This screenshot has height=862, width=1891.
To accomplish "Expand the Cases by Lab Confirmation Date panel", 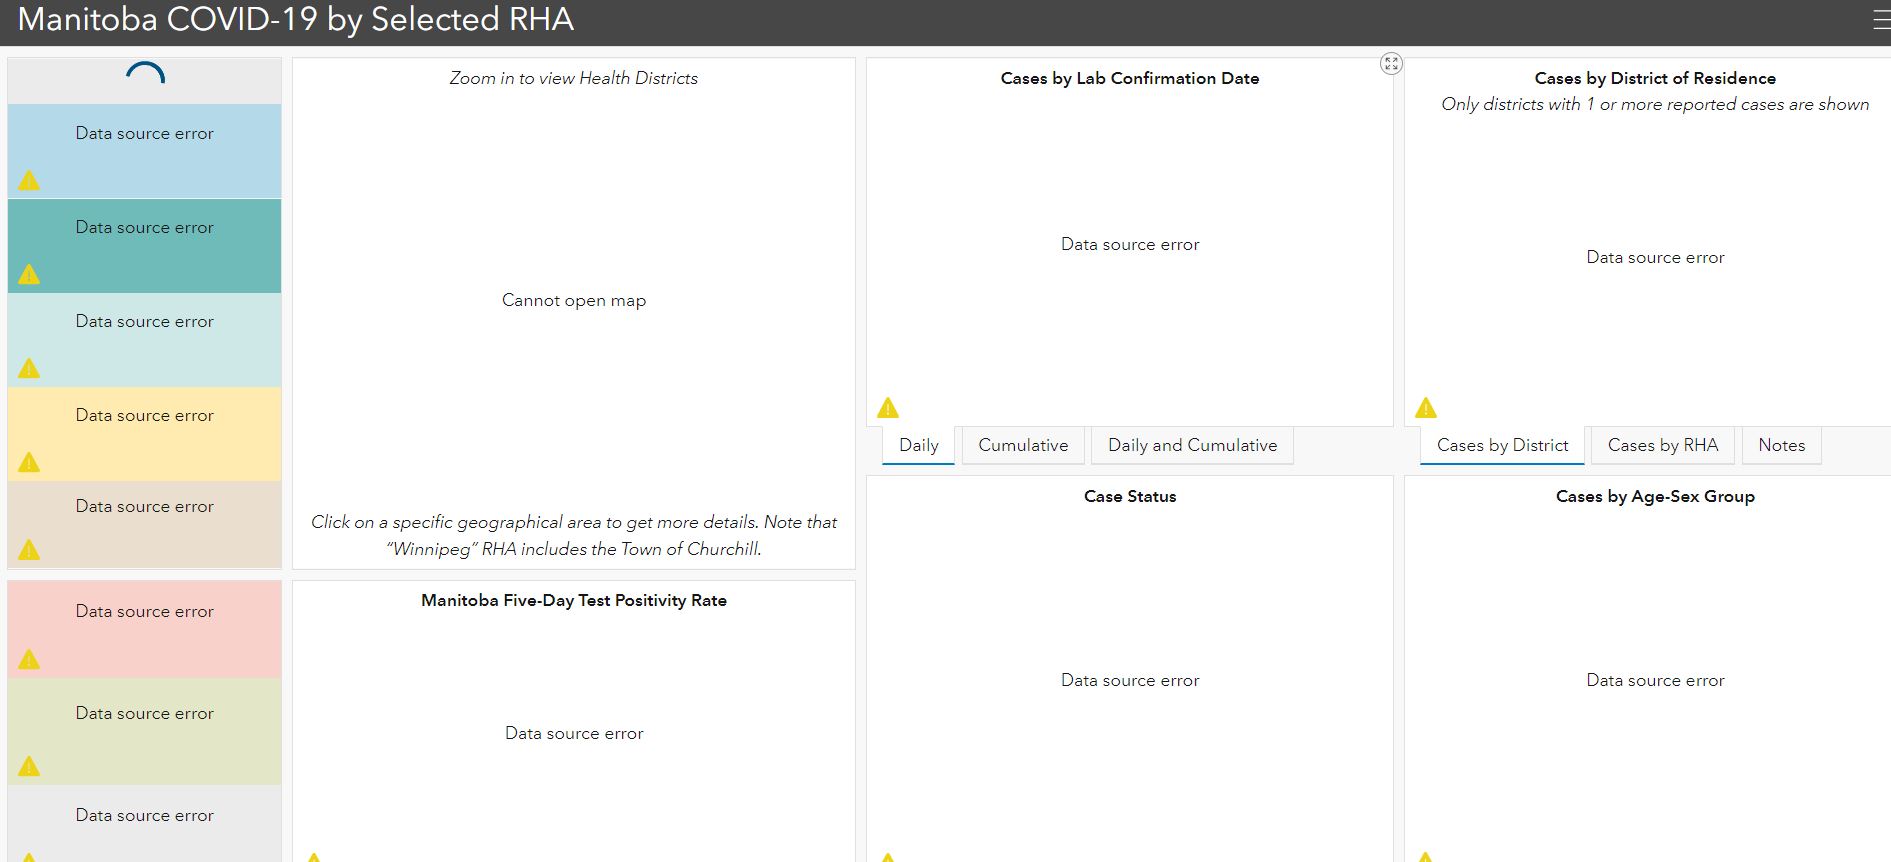I will [1391, 64].
